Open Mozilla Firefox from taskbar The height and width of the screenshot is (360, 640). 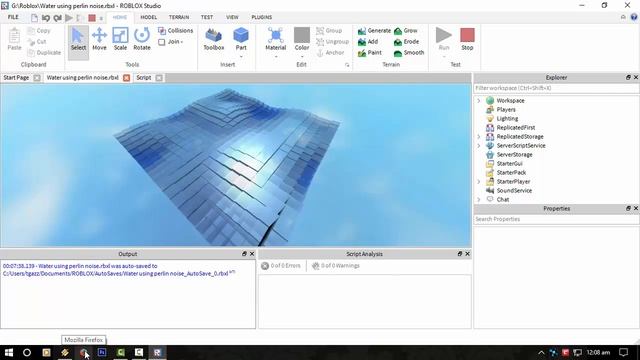[x=84, y=352]
